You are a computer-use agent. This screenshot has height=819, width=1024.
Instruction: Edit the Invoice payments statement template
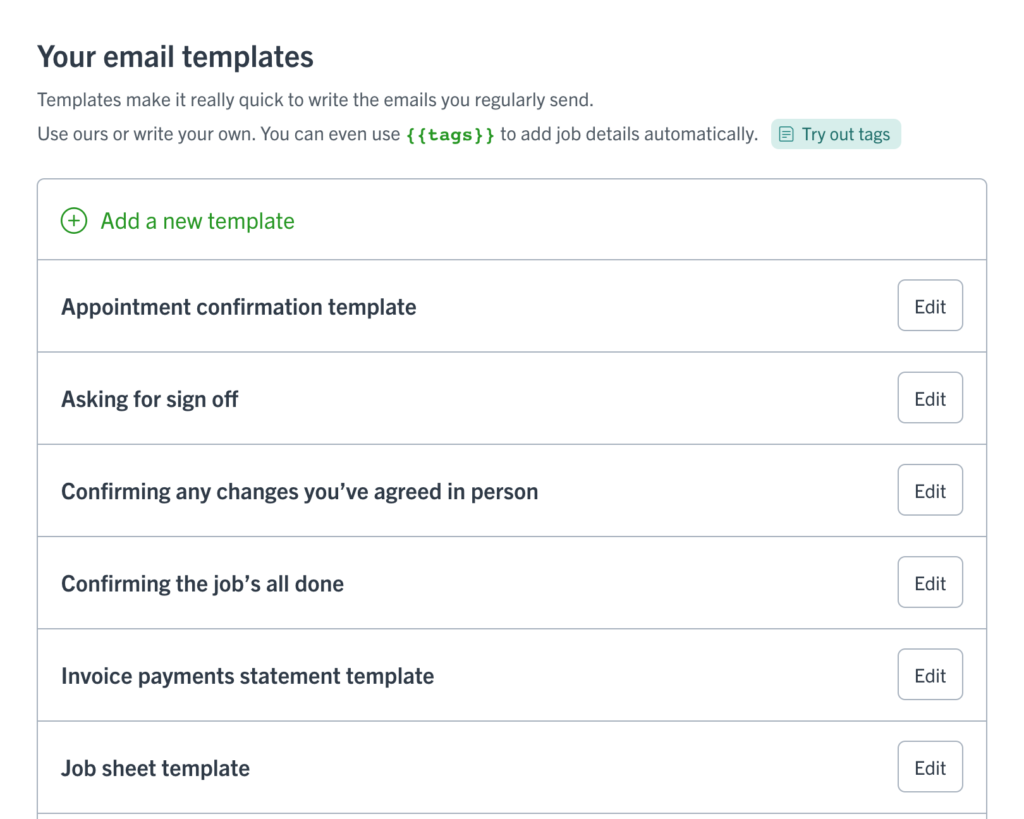(x=930, y=674)
